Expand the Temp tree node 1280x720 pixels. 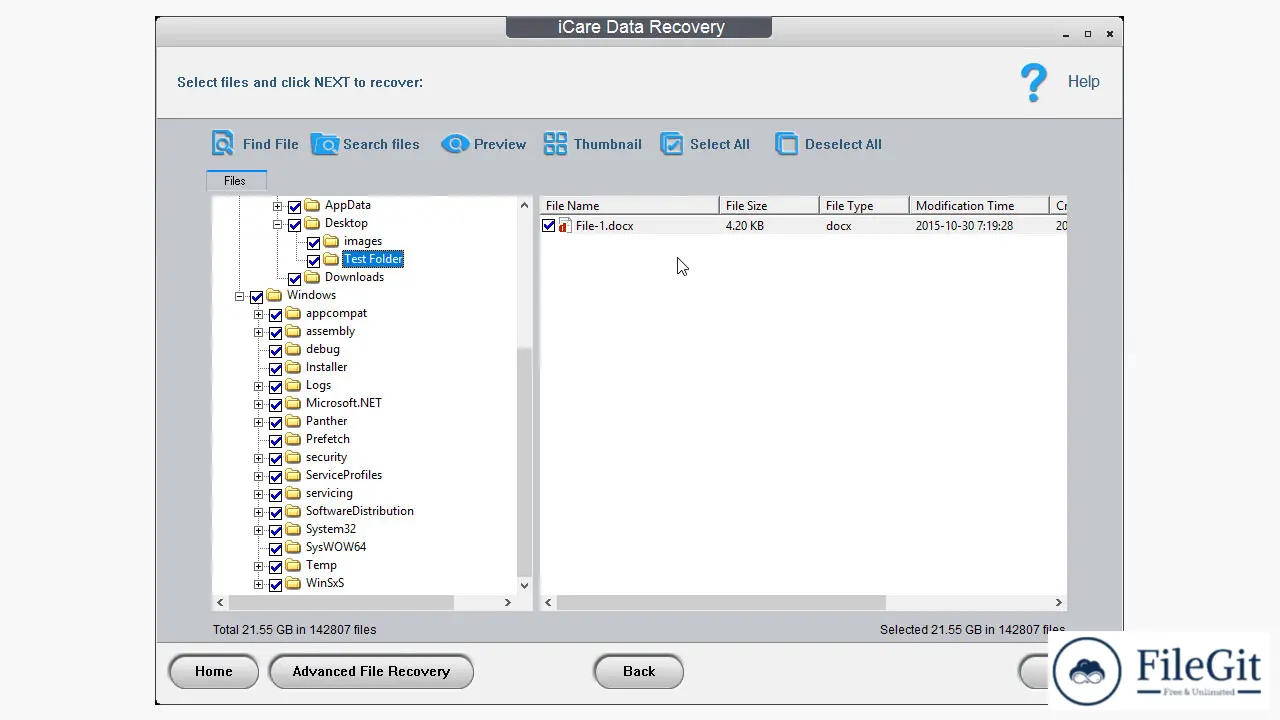(259, 567)
